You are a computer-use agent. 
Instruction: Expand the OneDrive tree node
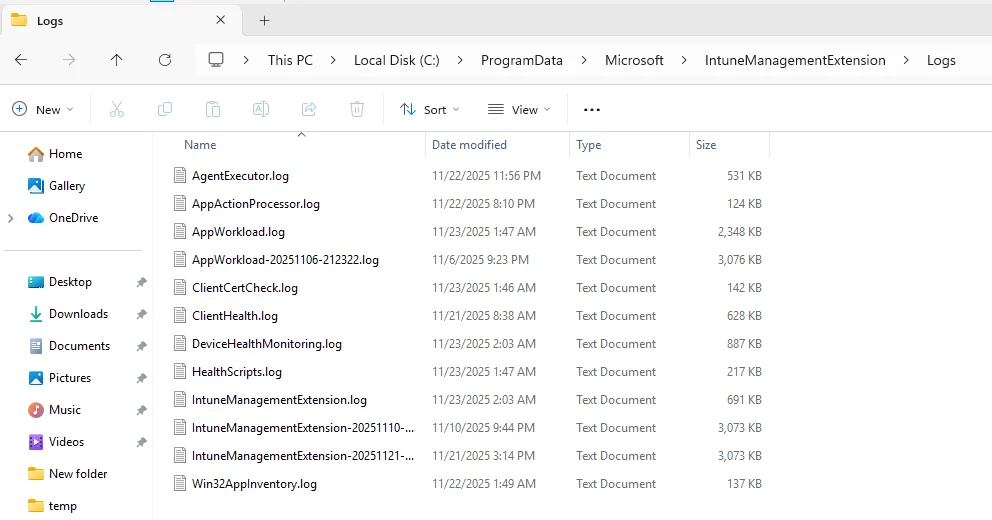[10, 218]
